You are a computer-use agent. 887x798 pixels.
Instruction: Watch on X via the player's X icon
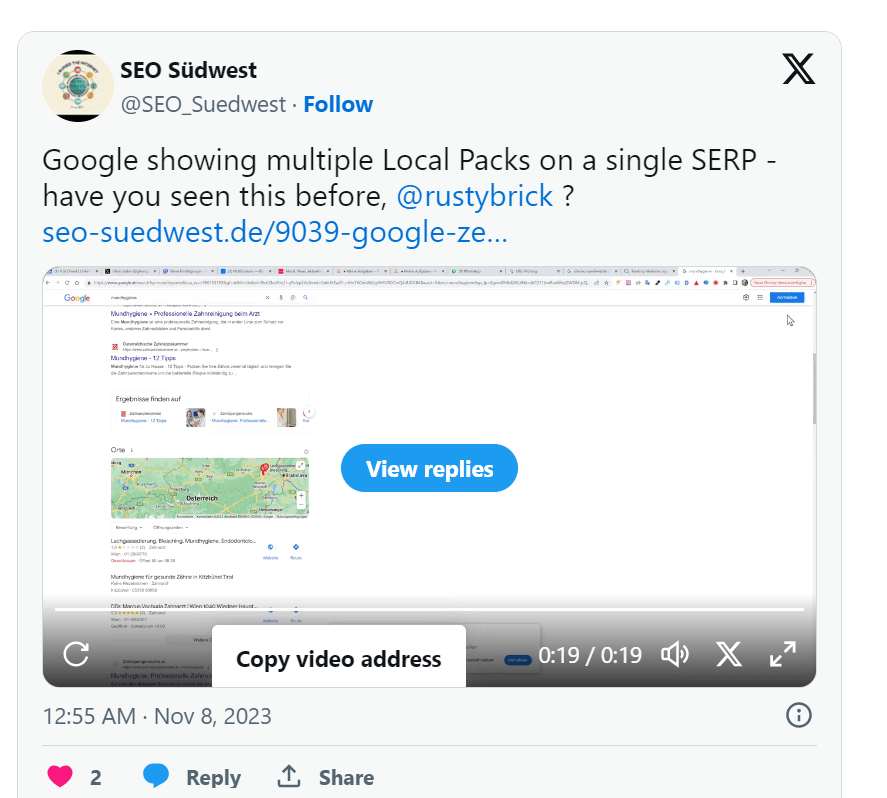pos(729,655)
